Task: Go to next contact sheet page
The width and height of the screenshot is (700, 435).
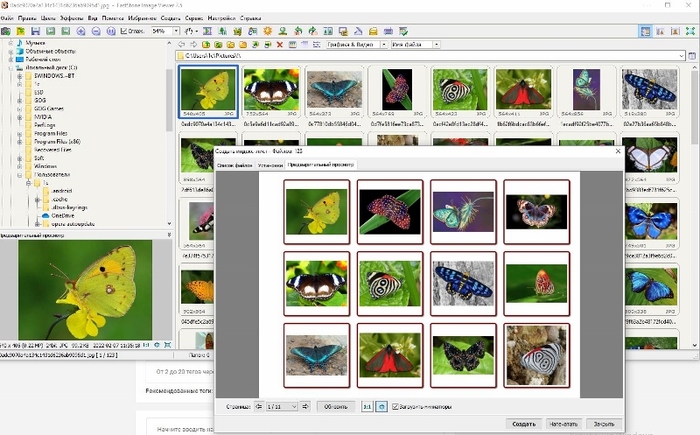Action: tap(304, 407)
